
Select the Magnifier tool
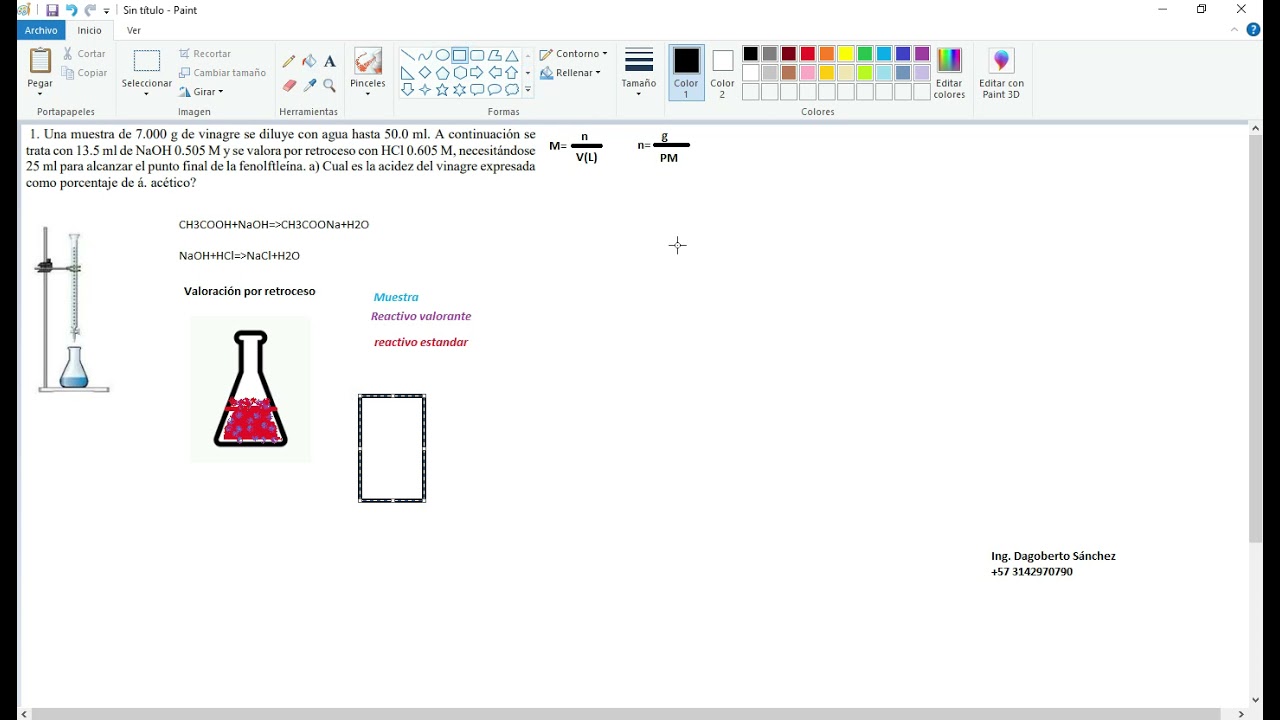coord(329,85)
